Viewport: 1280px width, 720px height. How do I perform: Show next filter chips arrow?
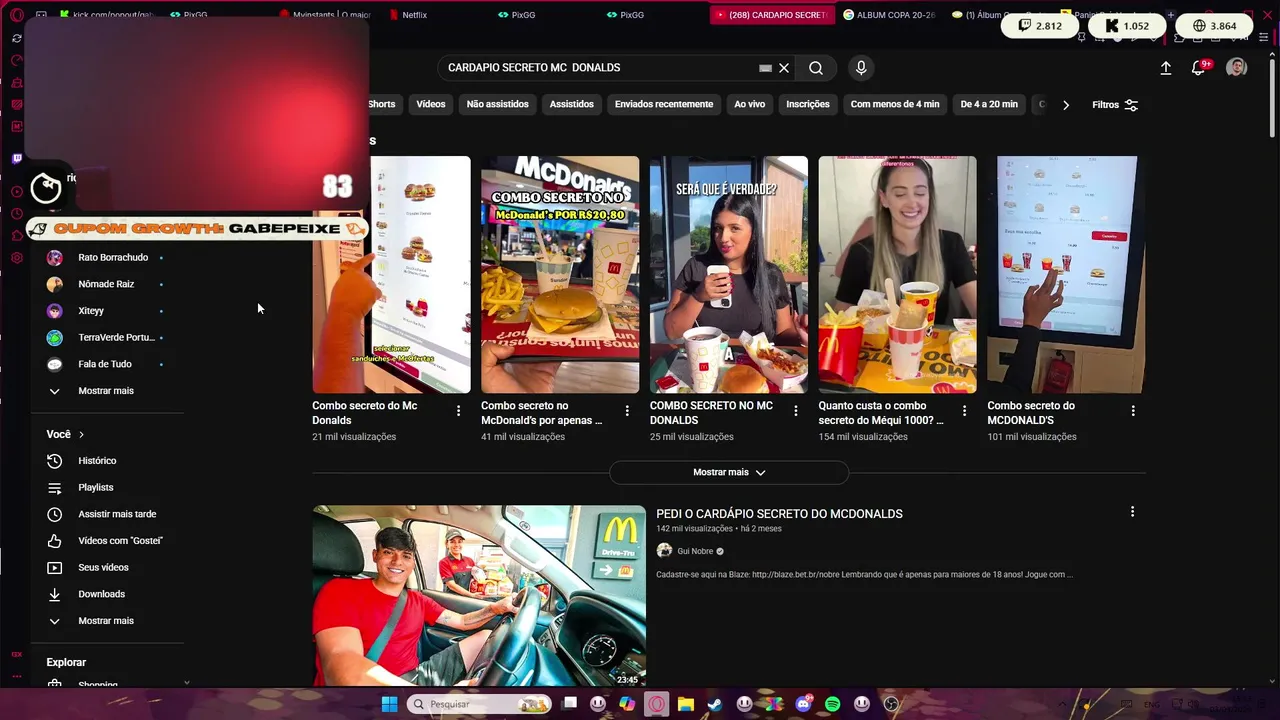point(1066,105)
